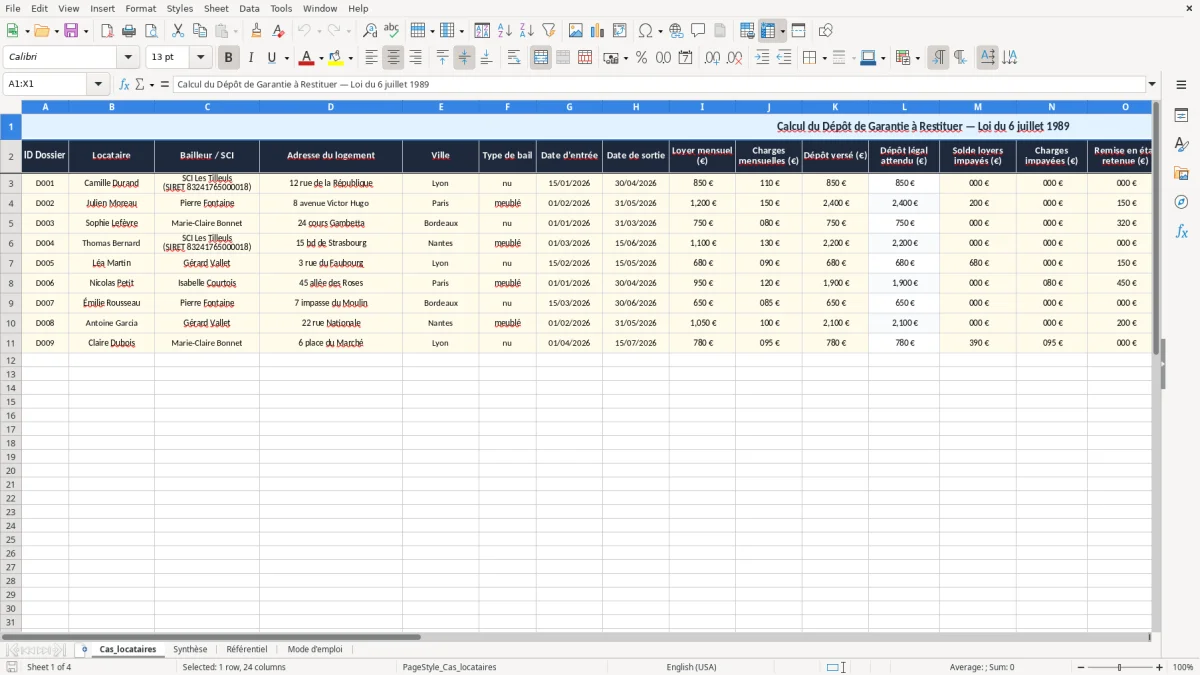Insert a hyperlink

[676, 31]
